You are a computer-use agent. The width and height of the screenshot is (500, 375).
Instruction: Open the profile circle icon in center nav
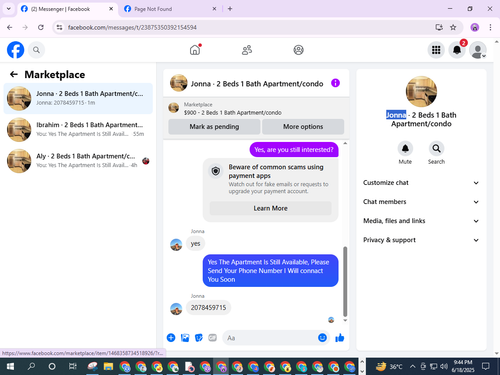tap(298, 50)
